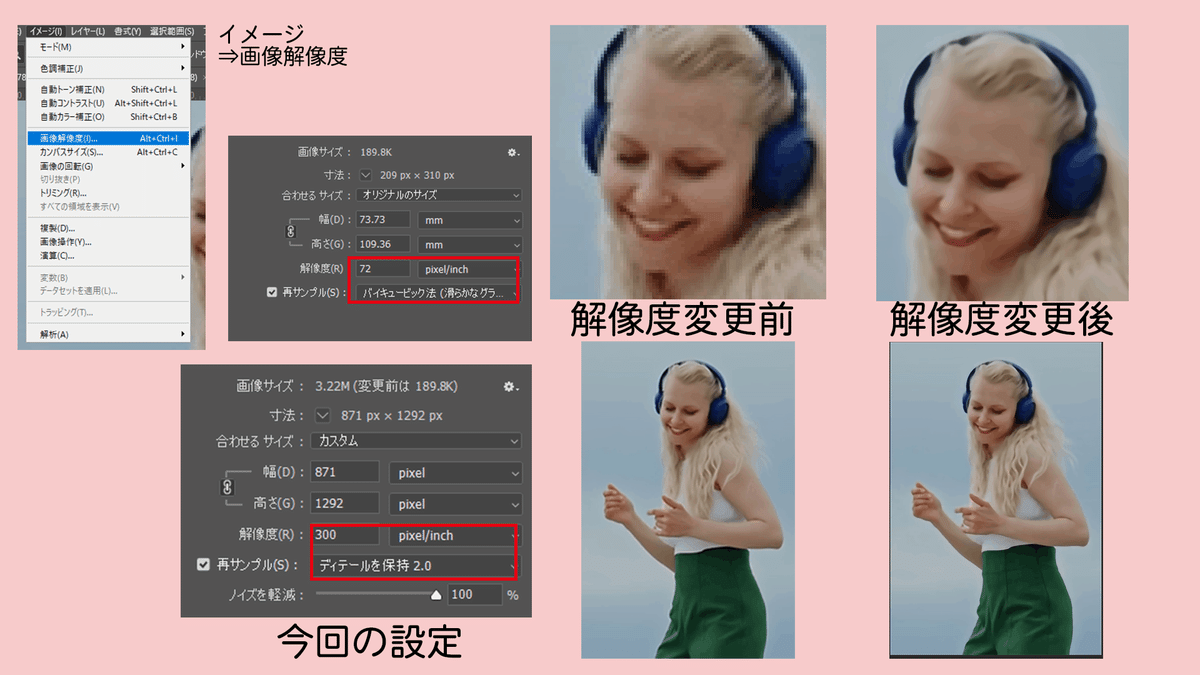The height and width of the screenshot is (675, 1200).
Task: Click the ノイズを軽減 value field showing 100
Action: click(474, 594)
